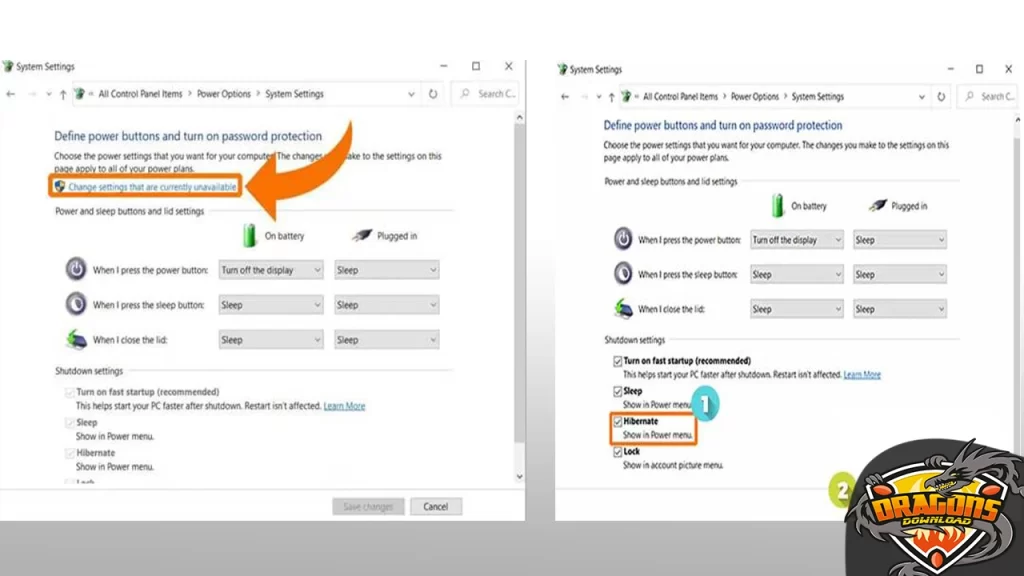Image resolution: width=1024 pixels, height=576 pixels.
Task: Select Power Options in the breadcrumb
Action: (223, 93)
